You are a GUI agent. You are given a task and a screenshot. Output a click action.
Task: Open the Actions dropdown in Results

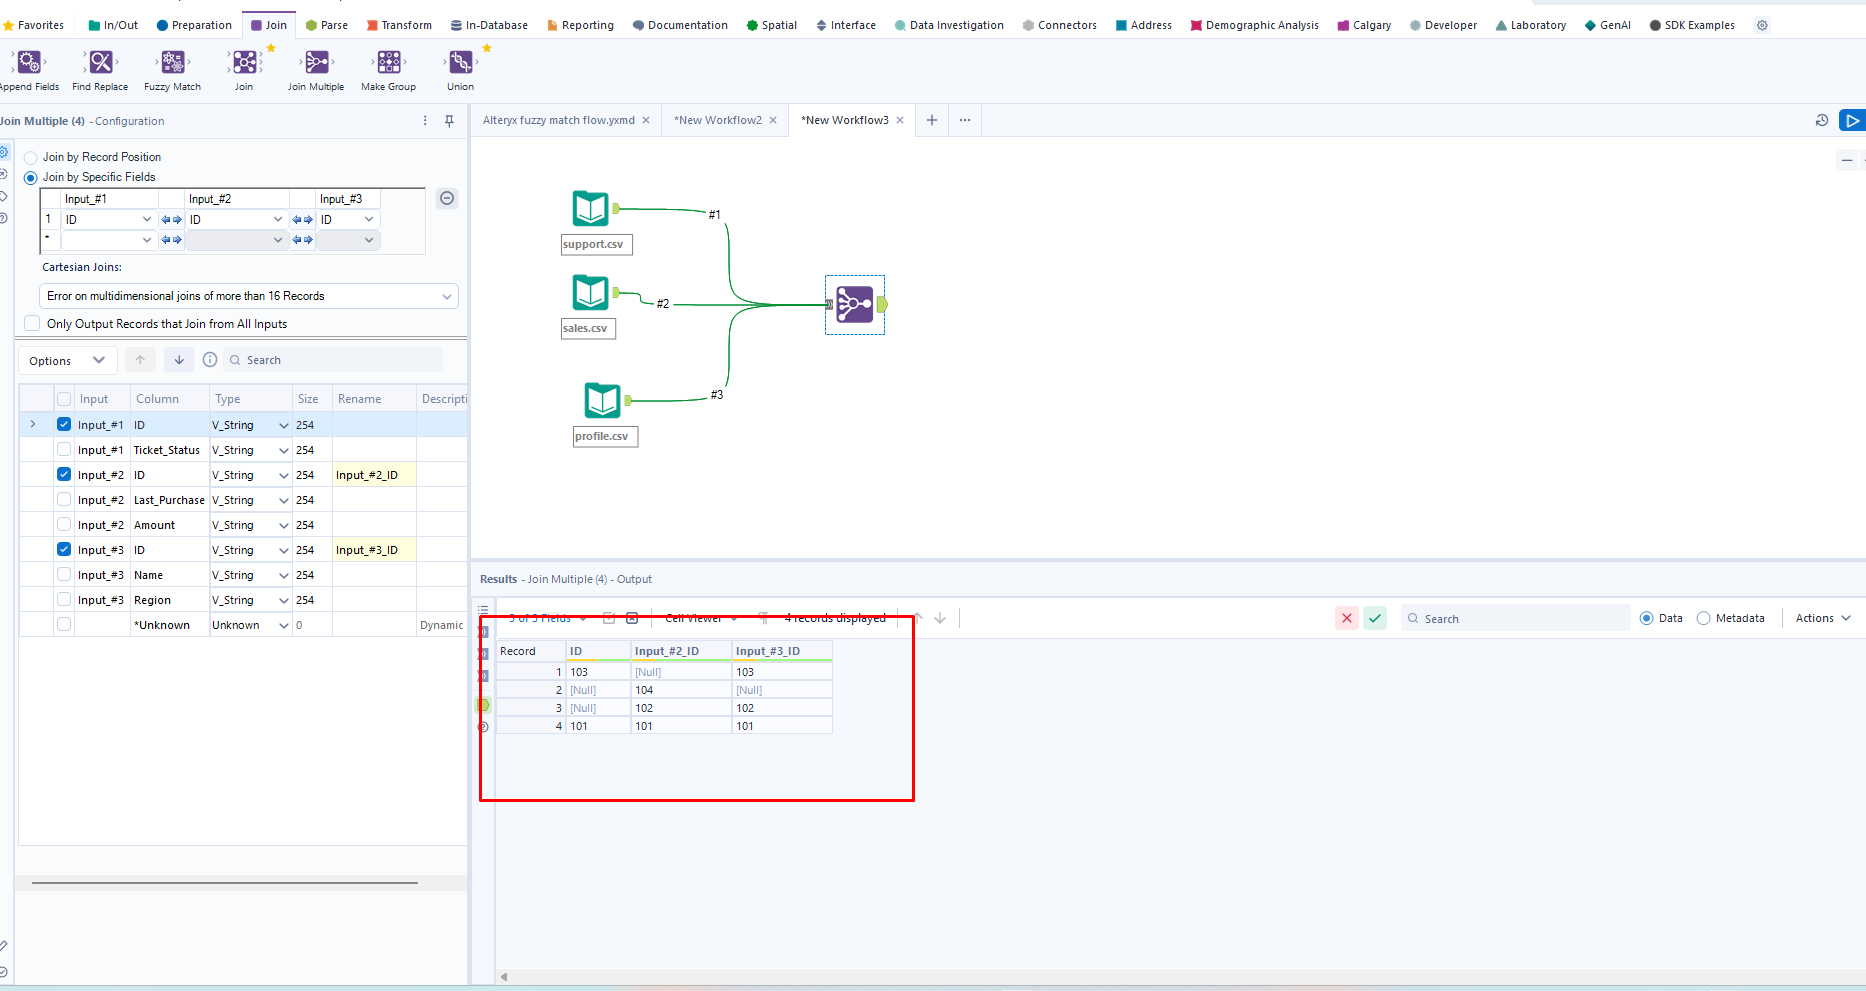tap(1822, 619)
